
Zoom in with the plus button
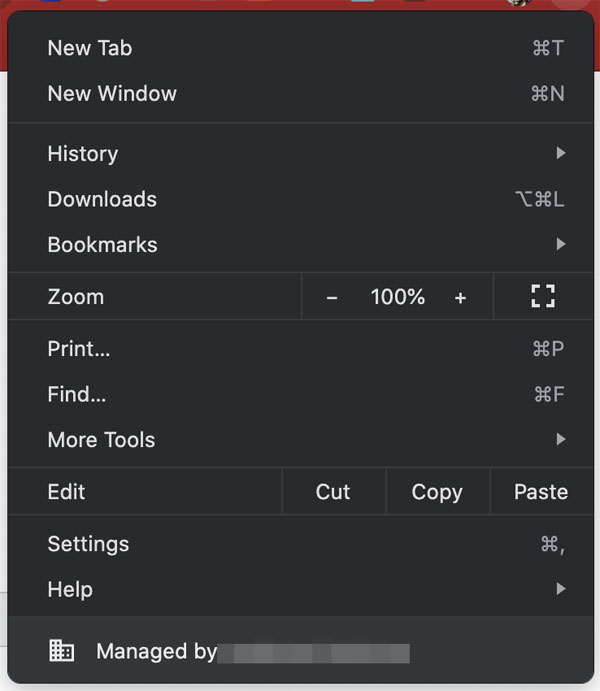pos(460,297)
